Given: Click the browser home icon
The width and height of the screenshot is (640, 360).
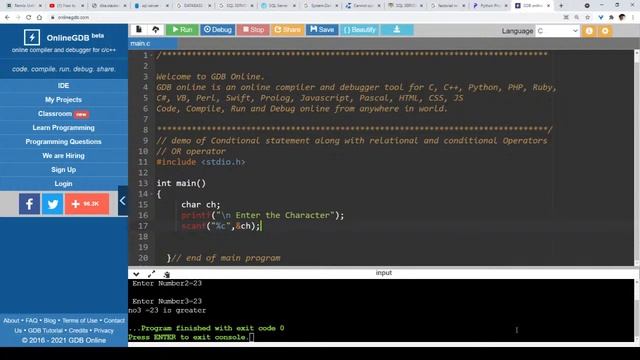Looking at the screenshot, I should tap(39, 18).
